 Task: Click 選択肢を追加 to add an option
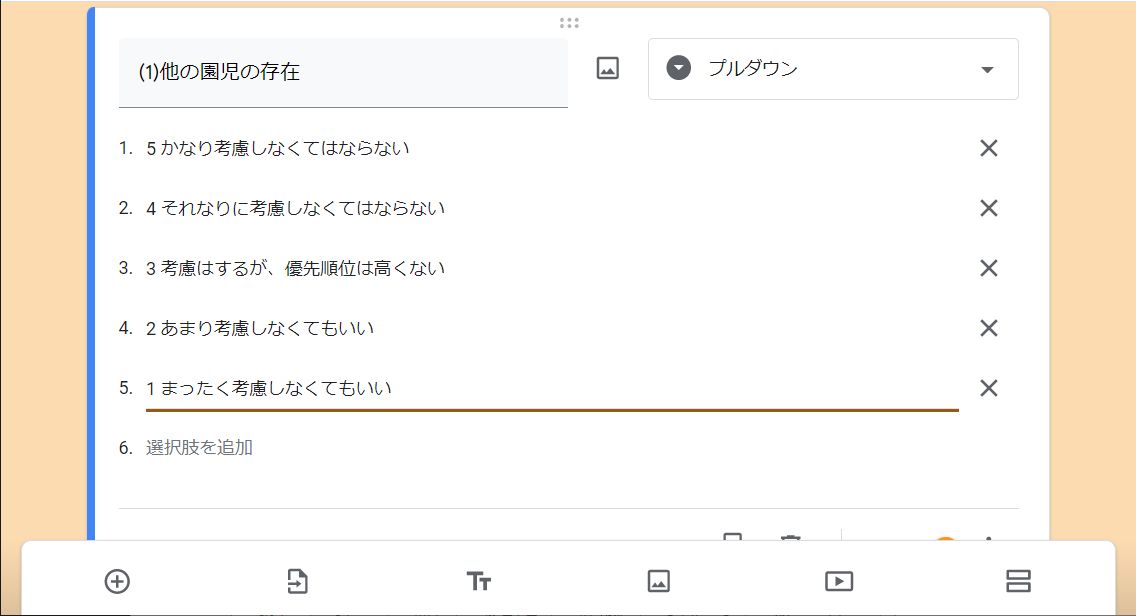pos(200,448)
